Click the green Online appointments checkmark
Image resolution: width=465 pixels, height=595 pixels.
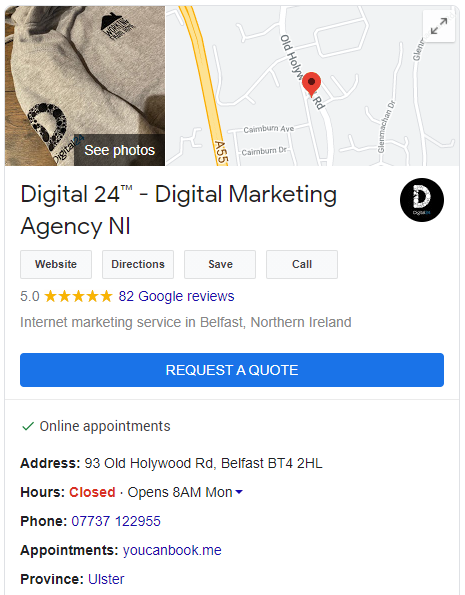tap(28, 427)
